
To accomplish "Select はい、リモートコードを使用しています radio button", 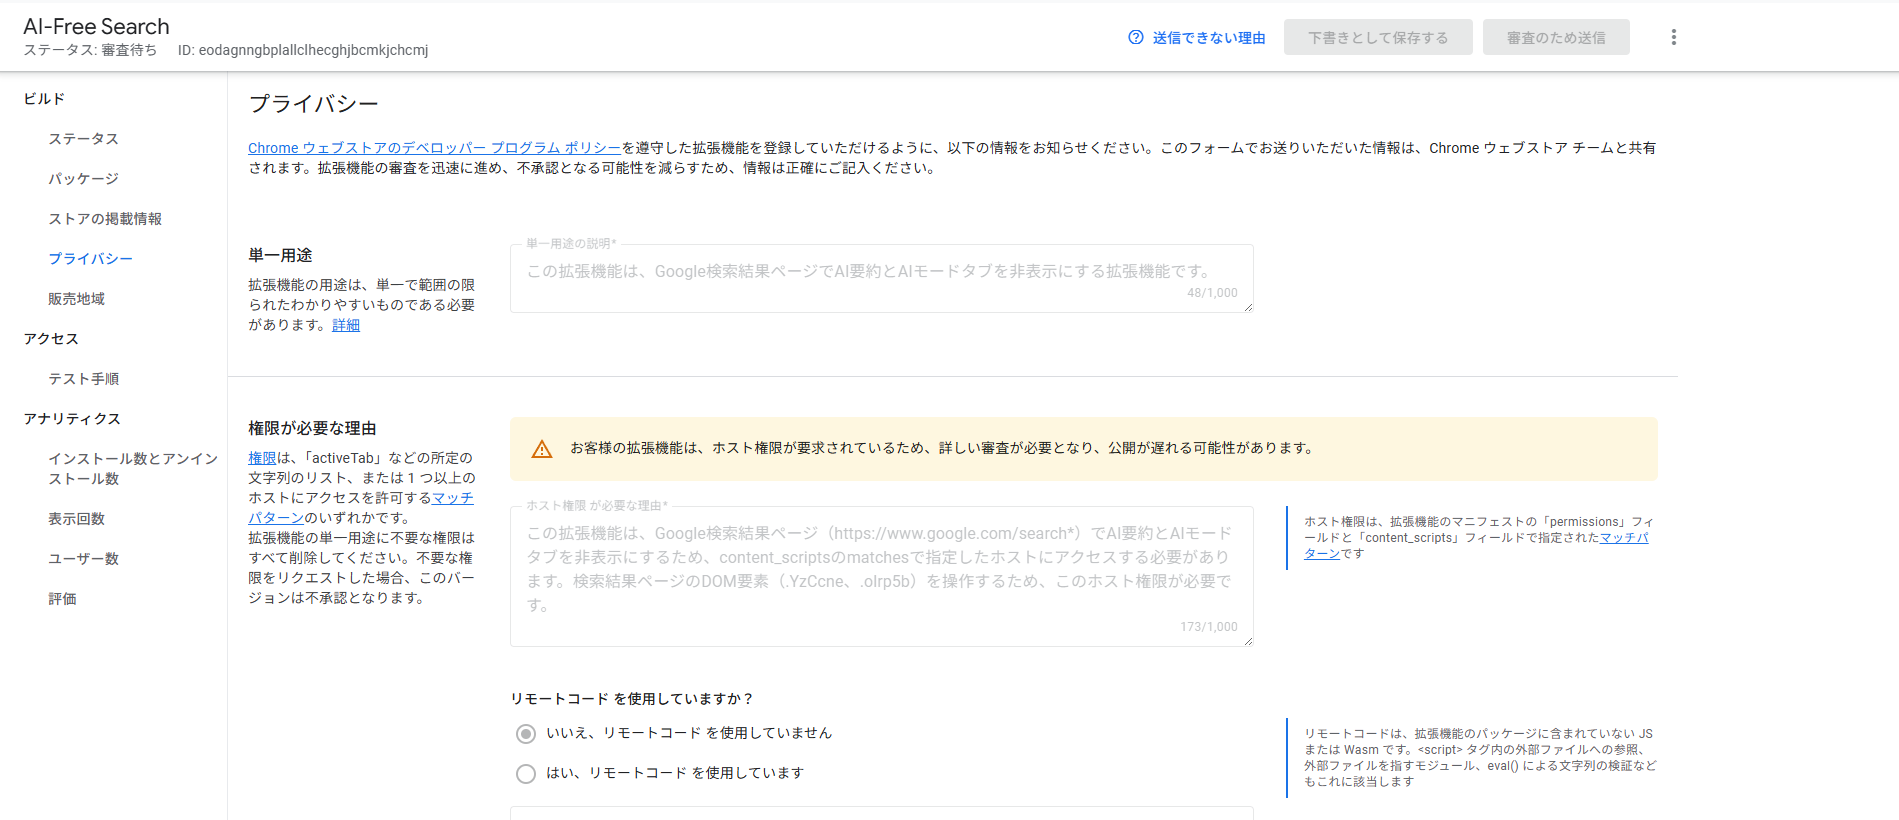I will (x=526, y=774).
